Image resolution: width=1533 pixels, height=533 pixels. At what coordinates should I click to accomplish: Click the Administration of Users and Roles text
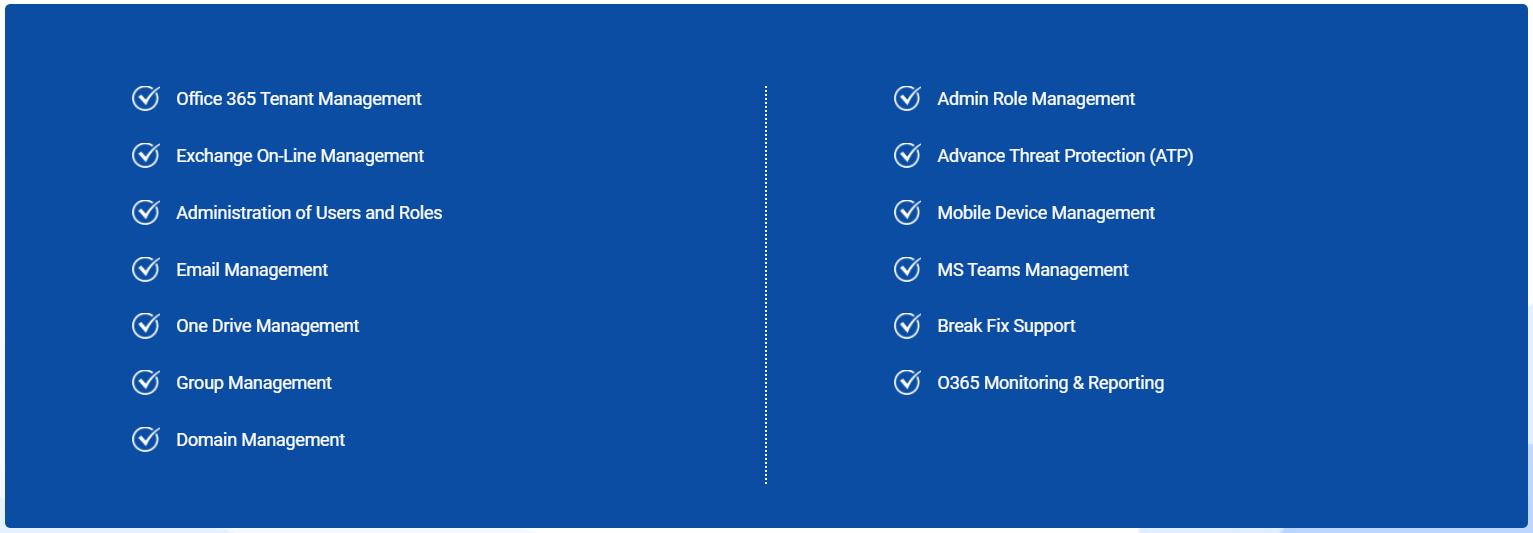tap(309, 213)
